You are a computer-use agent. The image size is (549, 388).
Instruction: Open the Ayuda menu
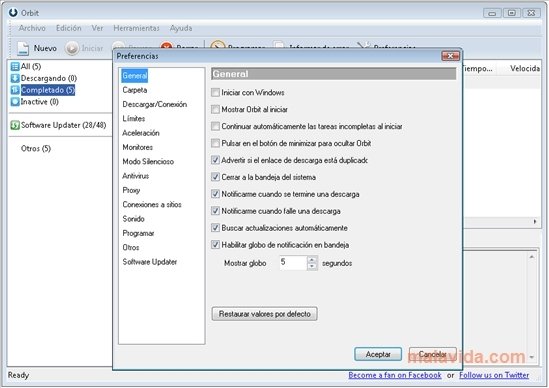tap(181, 28)
